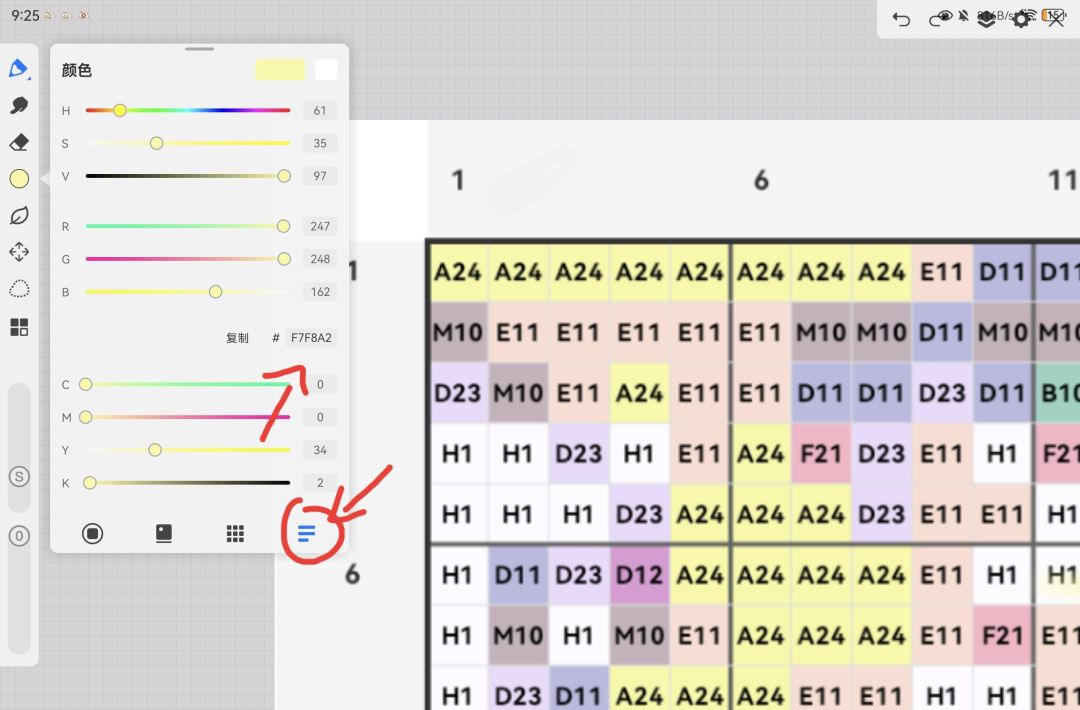Tap the yellow current color swatch
This screenshot has height=710, width=1080.
[x=280, y=70]
